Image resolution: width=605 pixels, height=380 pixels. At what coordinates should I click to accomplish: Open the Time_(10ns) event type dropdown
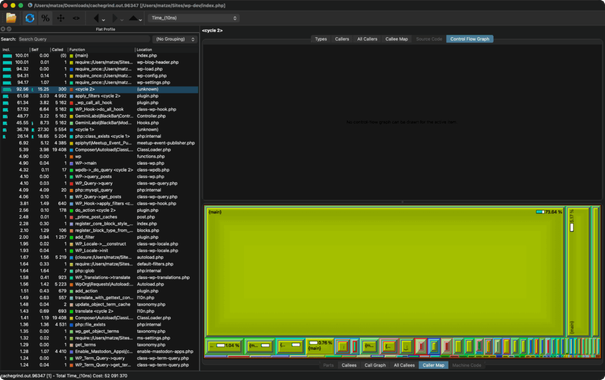[x=194, y=18]
